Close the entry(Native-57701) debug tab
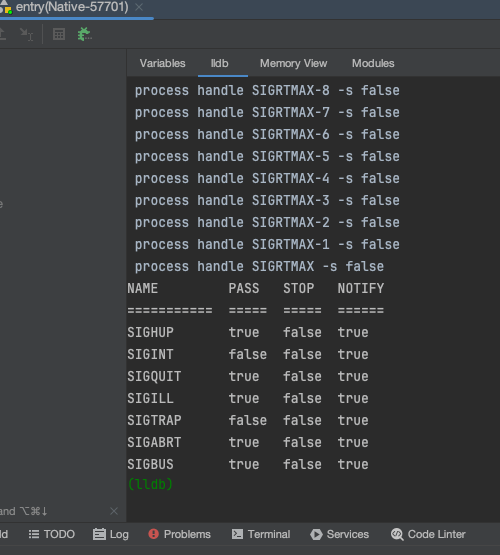 [139, 7]
